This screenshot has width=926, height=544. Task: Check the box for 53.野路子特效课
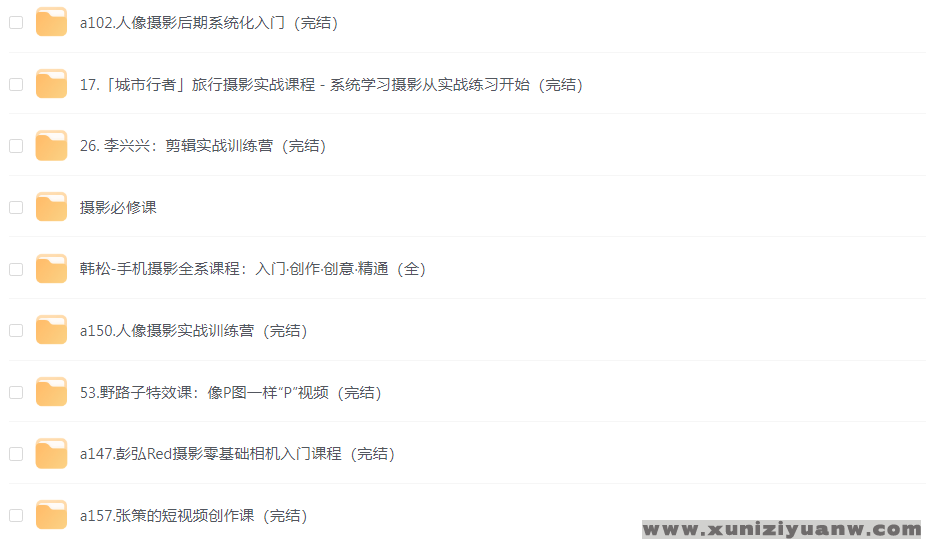[x=16, y=392]
